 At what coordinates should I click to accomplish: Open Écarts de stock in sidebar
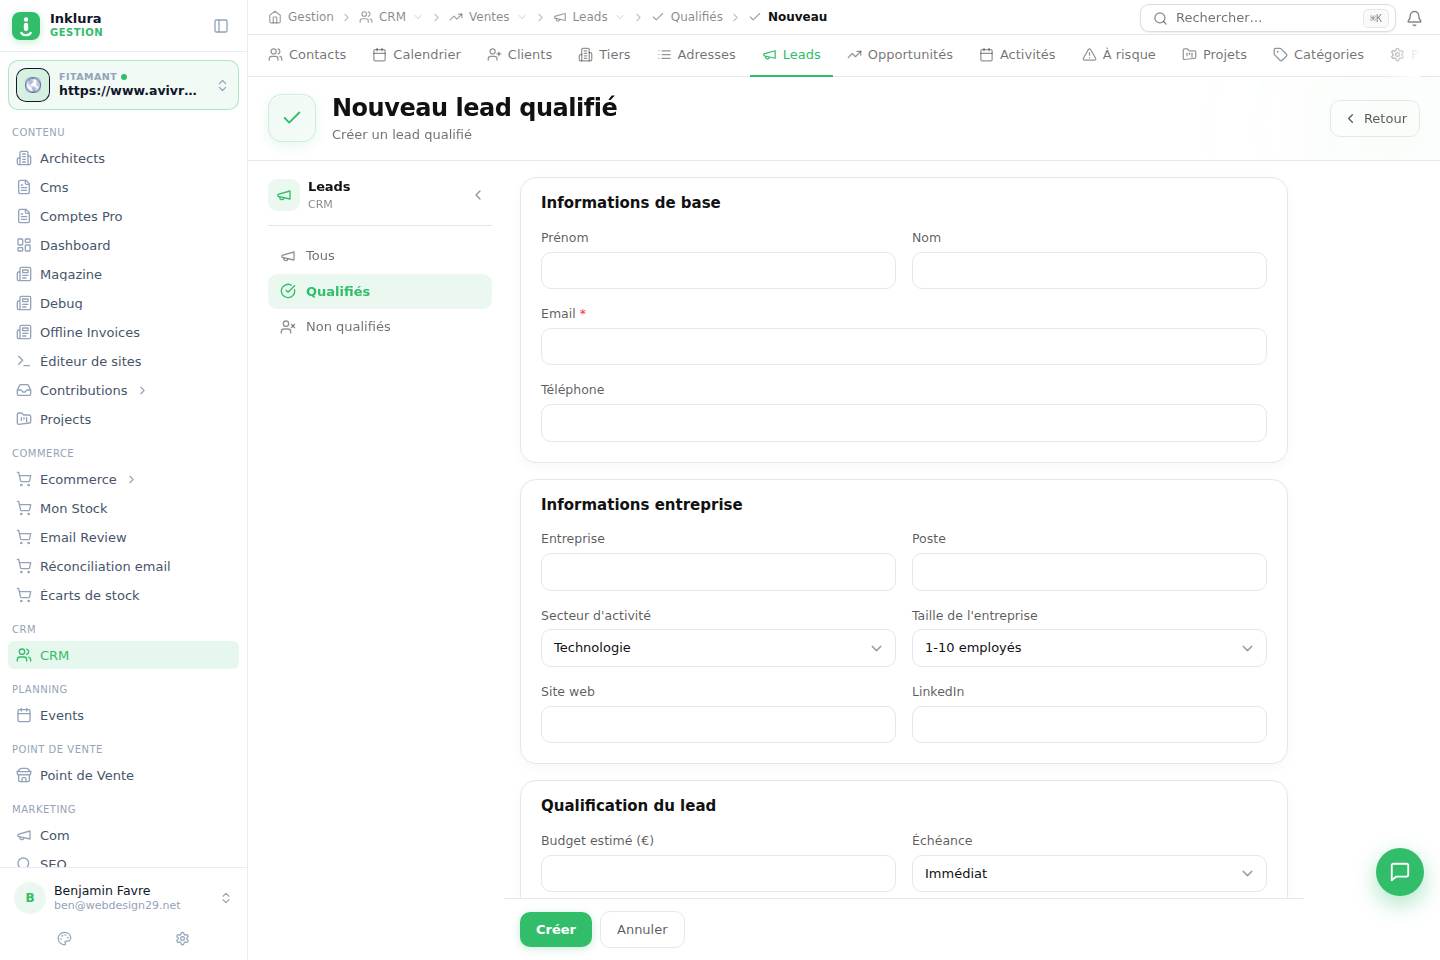point(124,595)
